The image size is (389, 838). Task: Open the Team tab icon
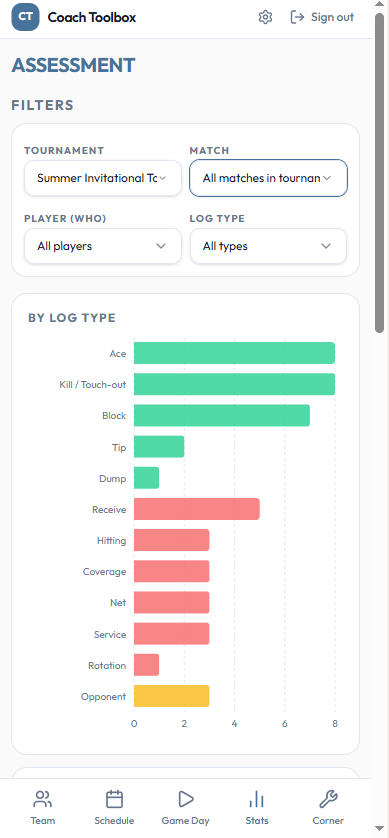coord(43,800)
